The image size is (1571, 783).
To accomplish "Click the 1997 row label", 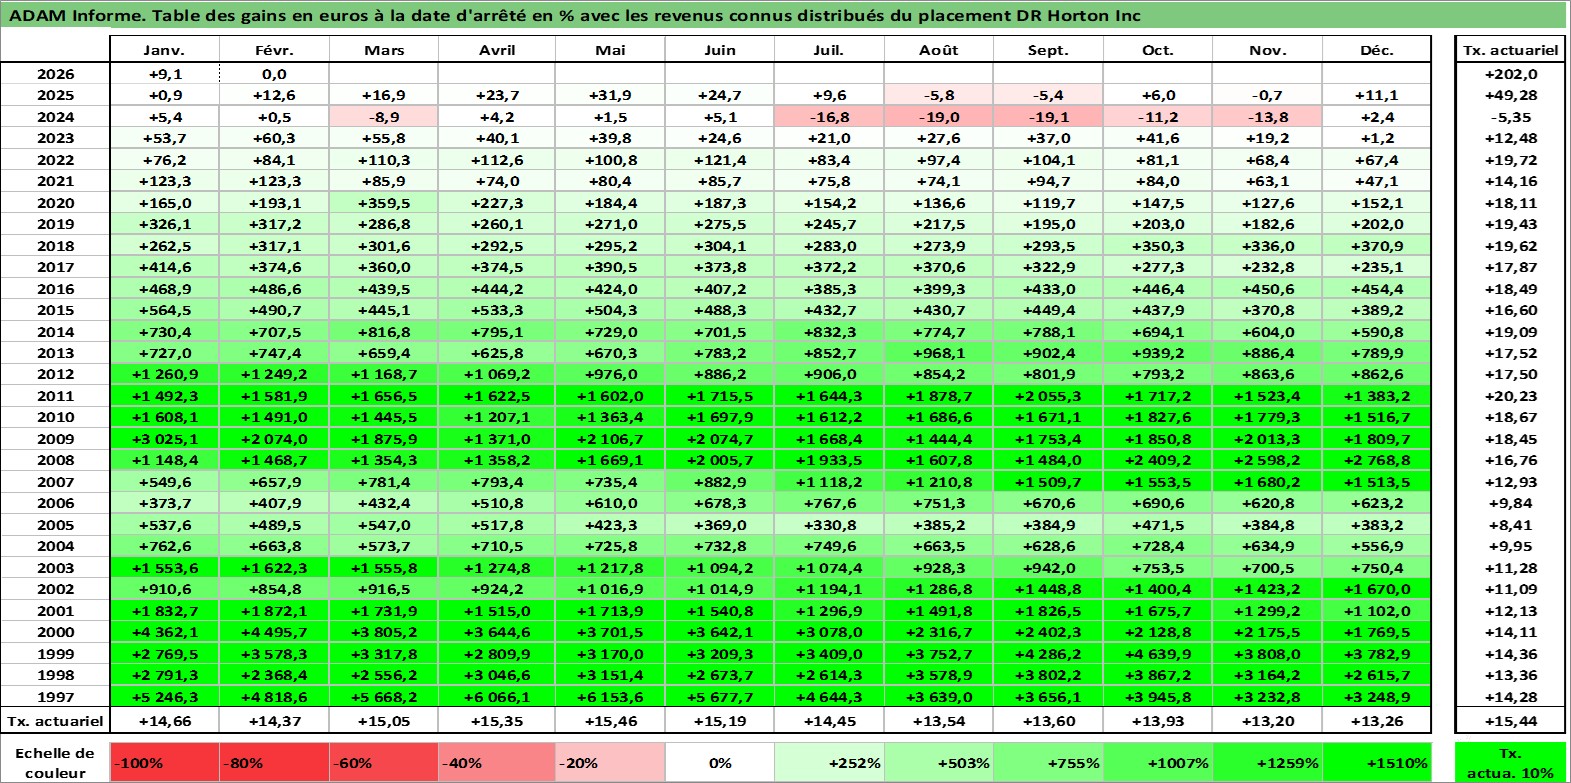I will (55, 697).
